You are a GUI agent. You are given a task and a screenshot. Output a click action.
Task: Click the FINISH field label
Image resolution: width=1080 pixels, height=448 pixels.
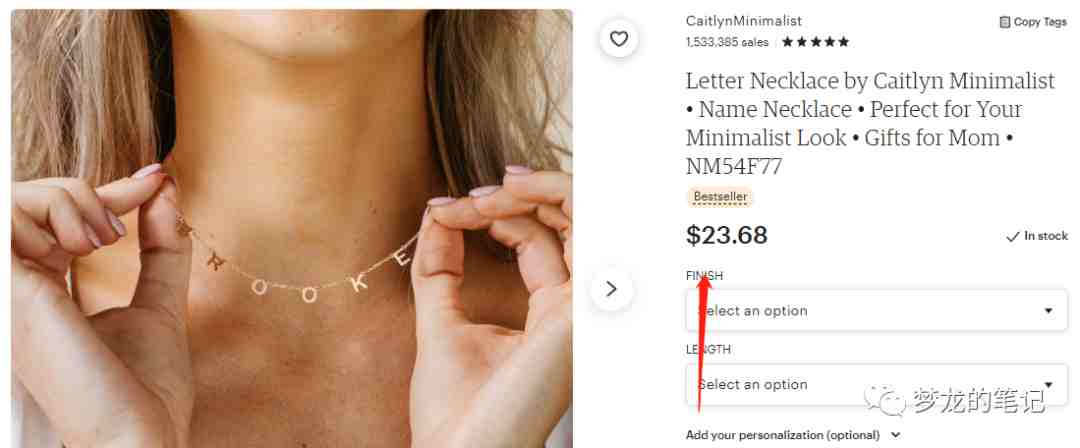[705, 276]
